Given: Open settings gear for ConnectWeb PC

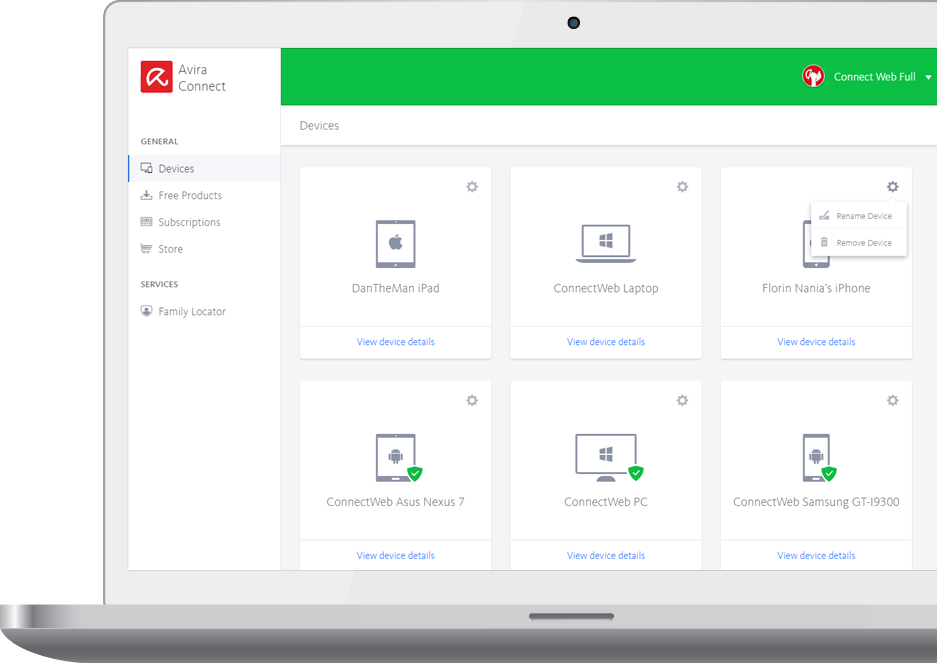Looking at the screenshot, I should pyautogui.click(x=682, y=401).
